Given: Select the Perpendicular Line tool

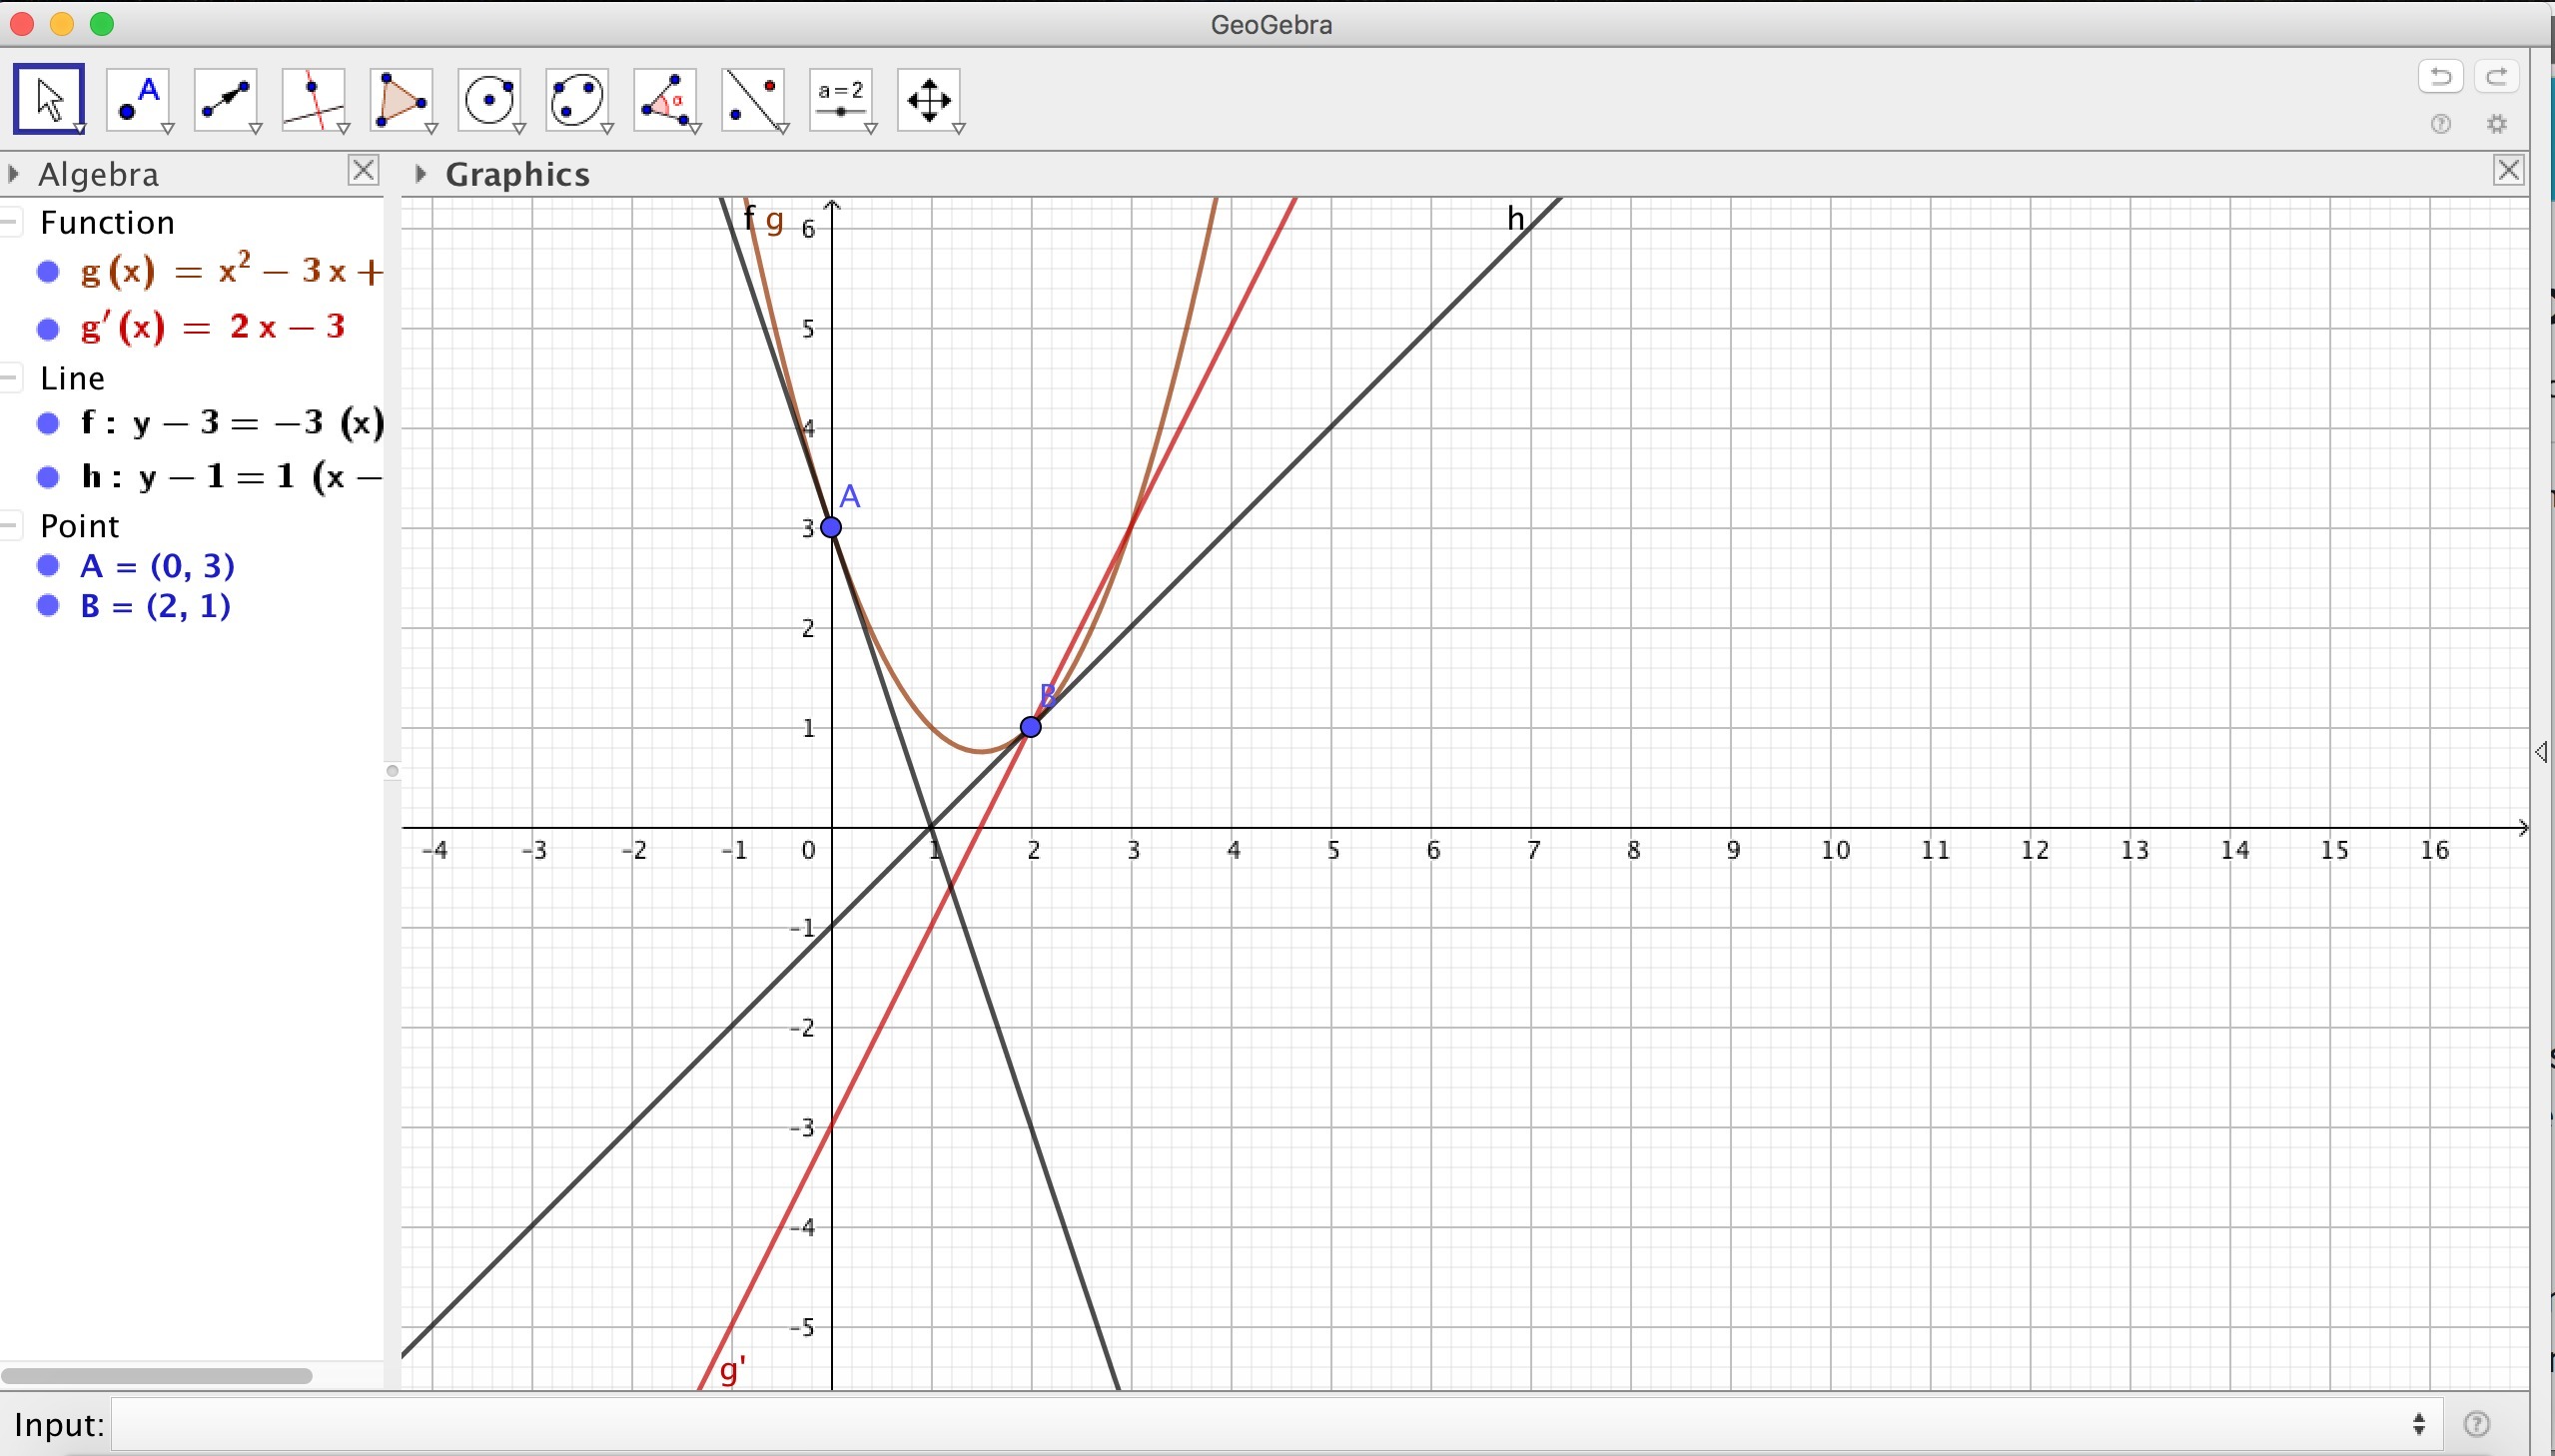Looking at the screenshot, I should (314, 99).
